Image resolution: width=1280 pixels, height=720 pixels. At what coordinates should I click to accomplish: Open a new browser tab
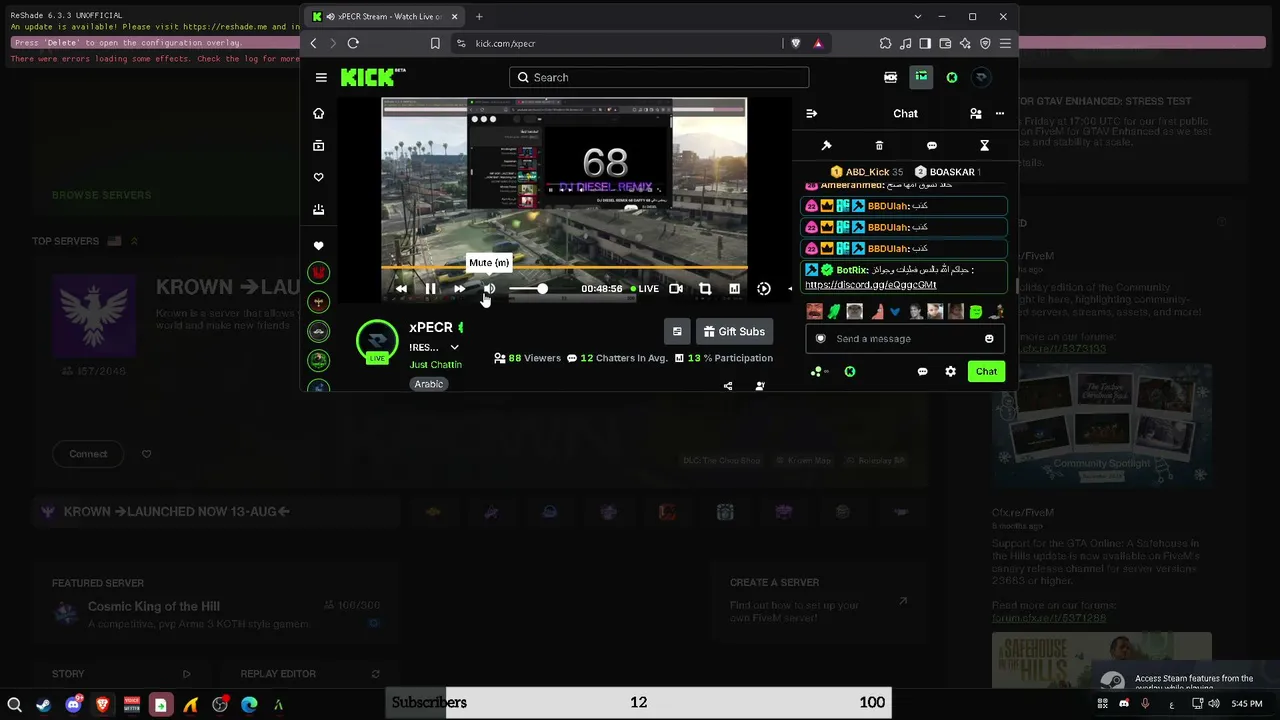[479, 17]
